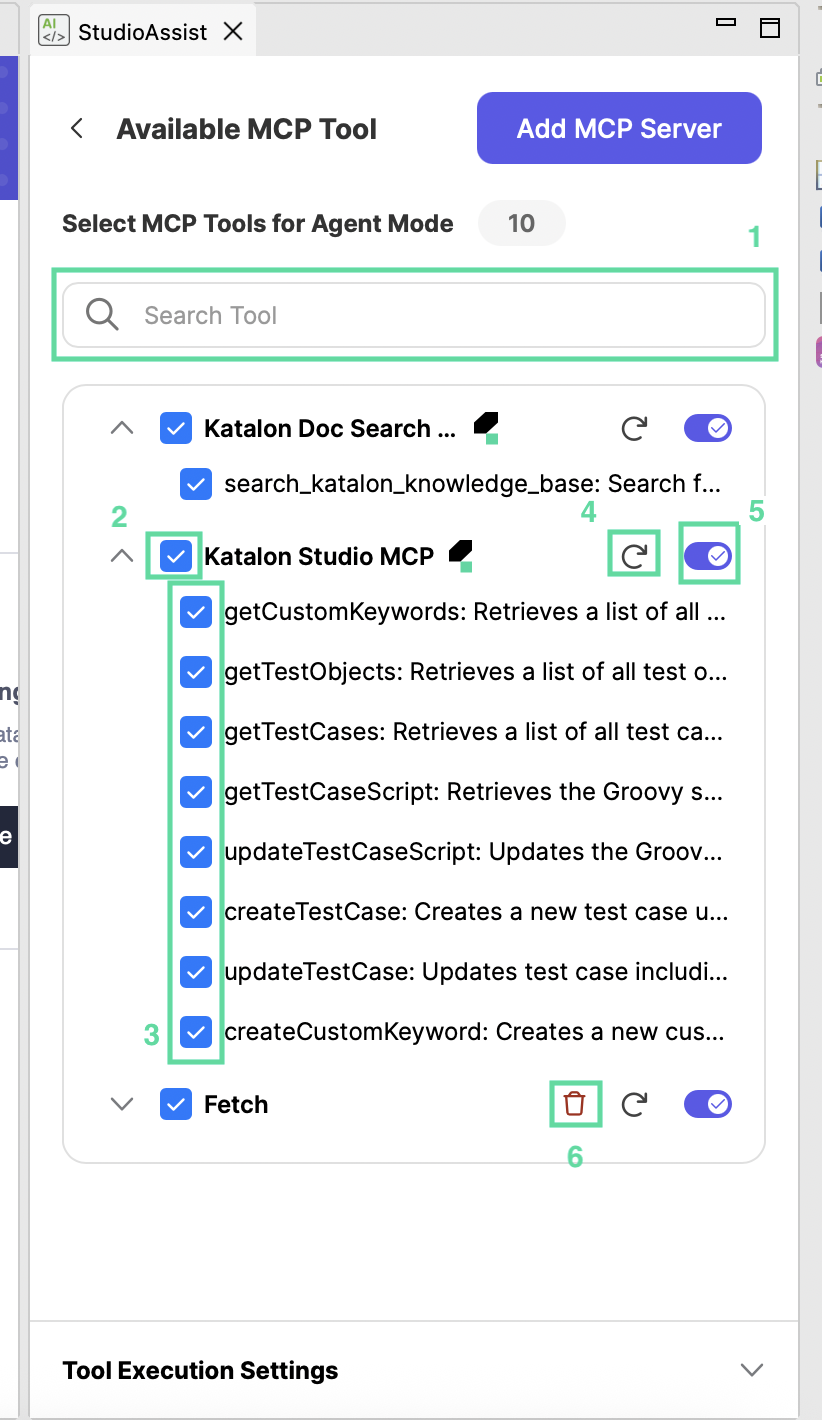
Task: Click the createCustomKeyword description text
Action: (x=475, y=1032)
